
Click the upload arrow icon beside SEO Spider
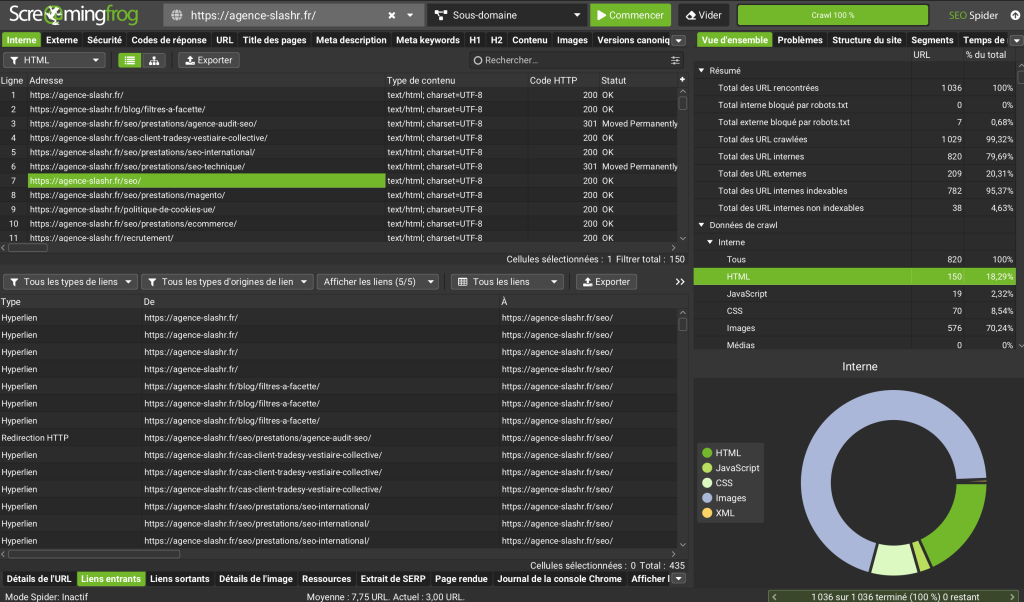(x=1015, y=16)
